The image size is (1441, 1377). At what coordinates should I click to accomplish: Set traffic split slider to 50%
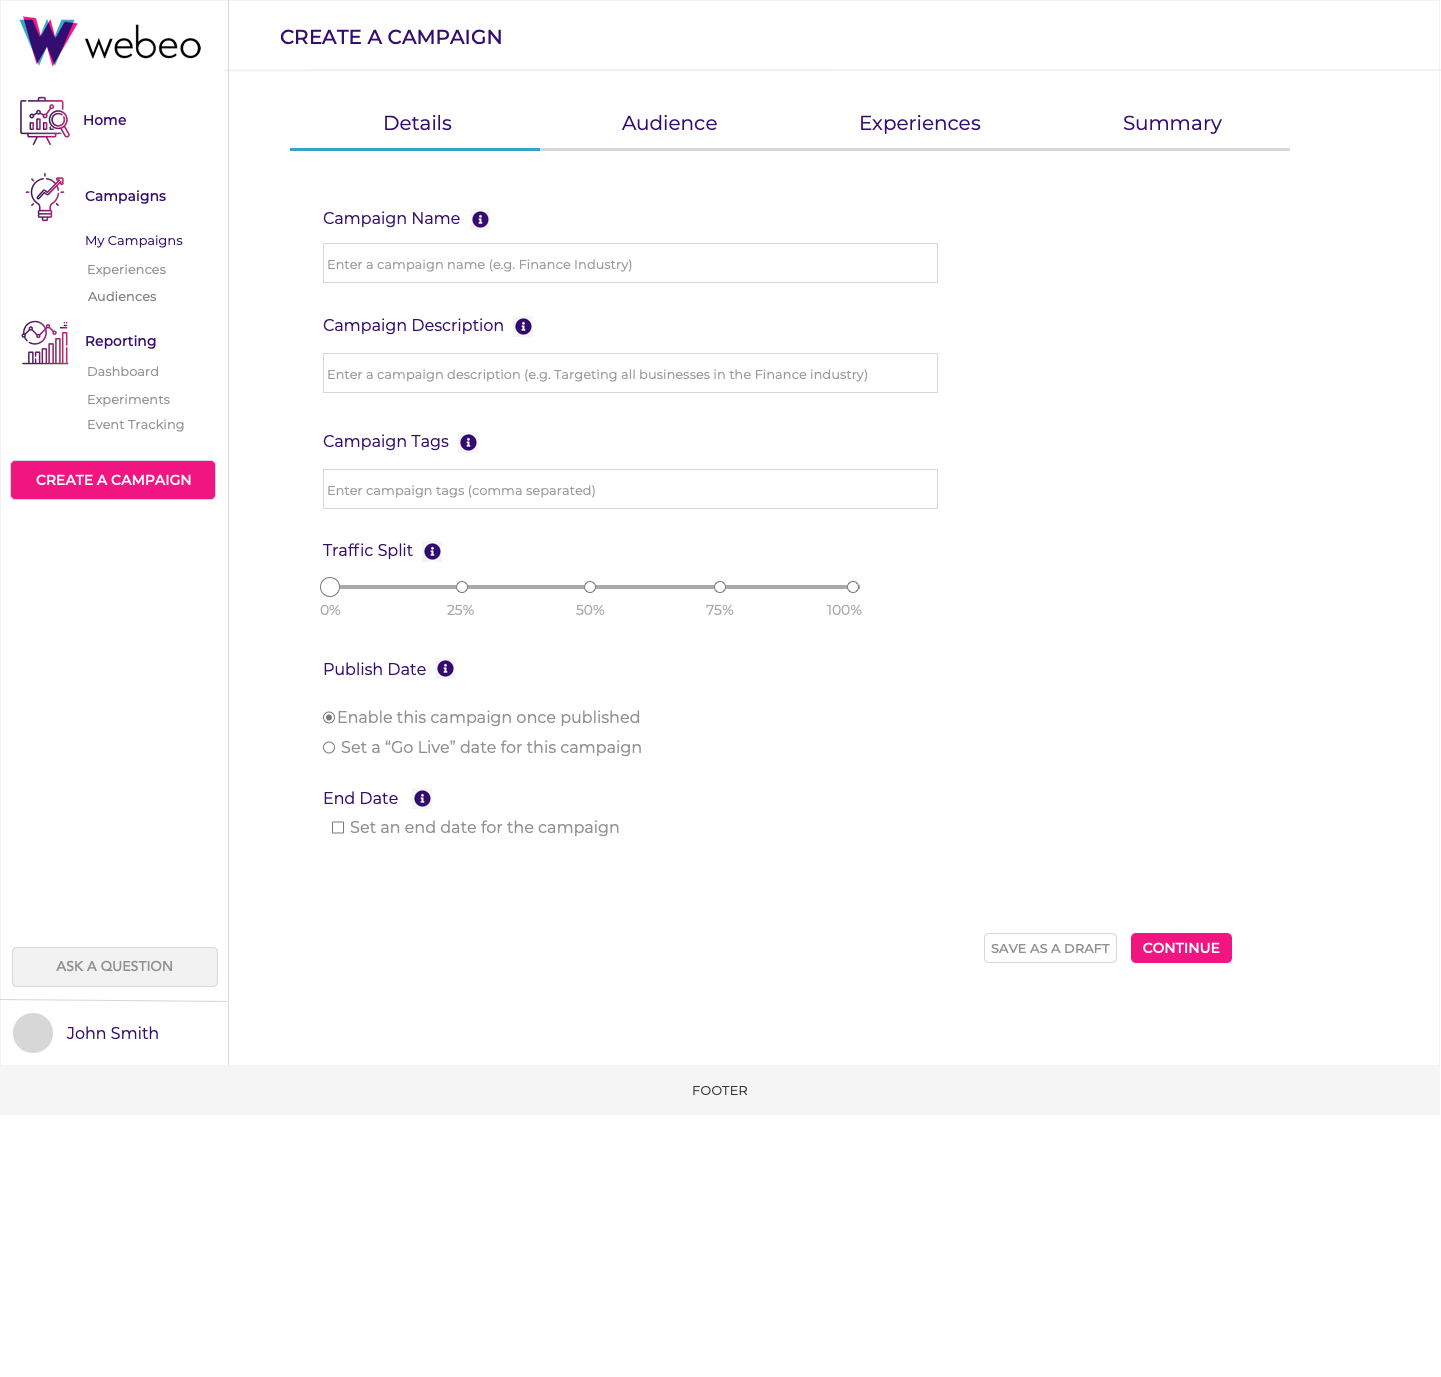(x=590, y=587)
